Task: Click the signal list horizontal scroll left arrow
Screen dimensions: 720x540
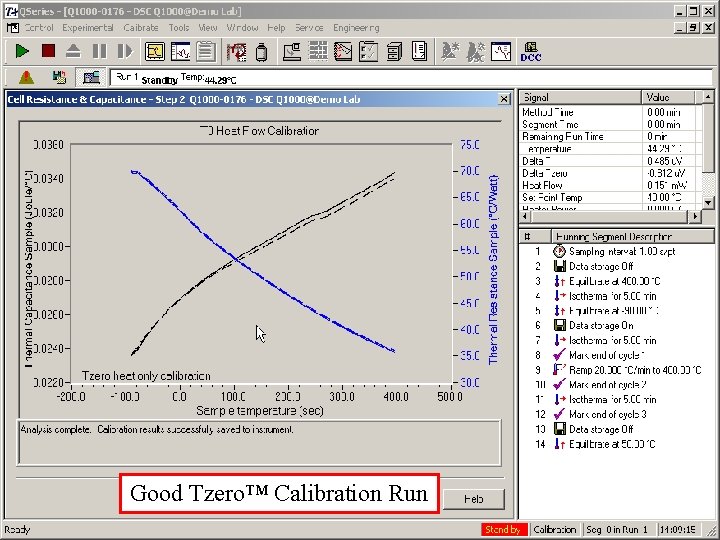Action: [525, 215]
